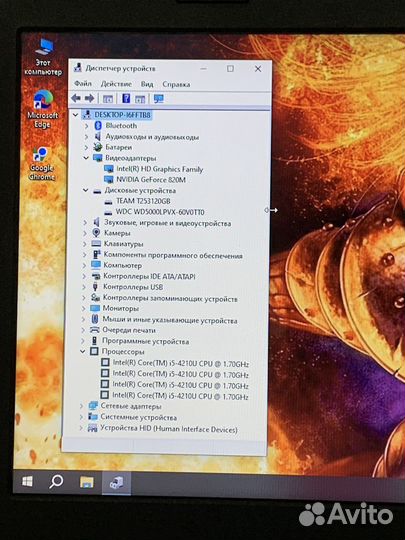Viewport: 405px width, 540px height.
Task: Minimize the Диспетчер устройств window
Action: tap(204, 68)
